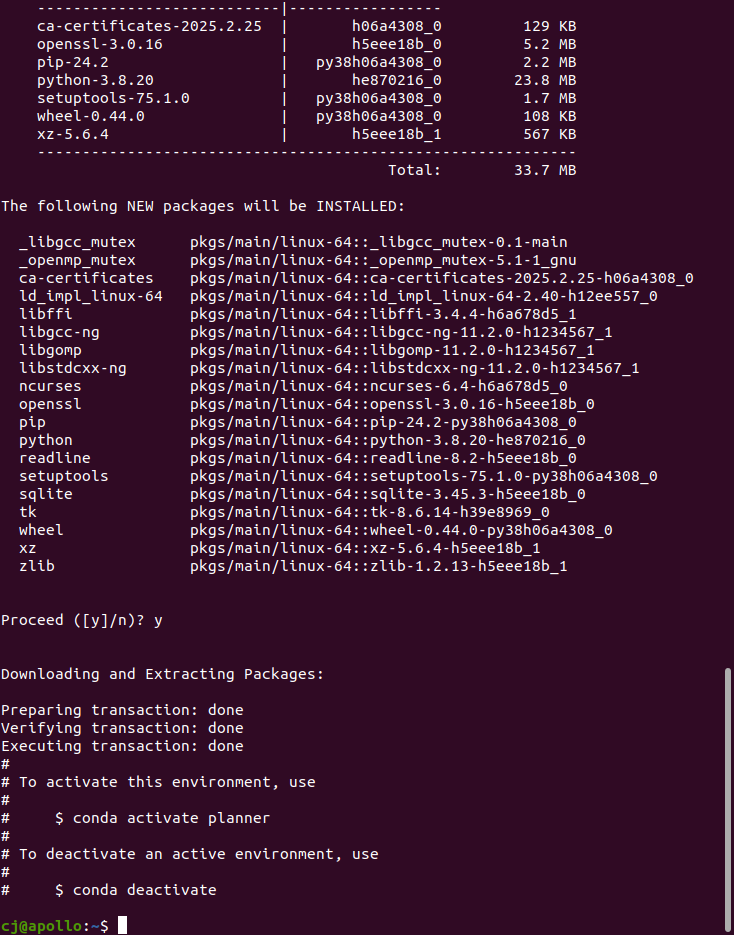The height and width of the screenshot is (935, 734).
Task: Click the 'Total: 33.7 MB' line
Action: (482, 171)
